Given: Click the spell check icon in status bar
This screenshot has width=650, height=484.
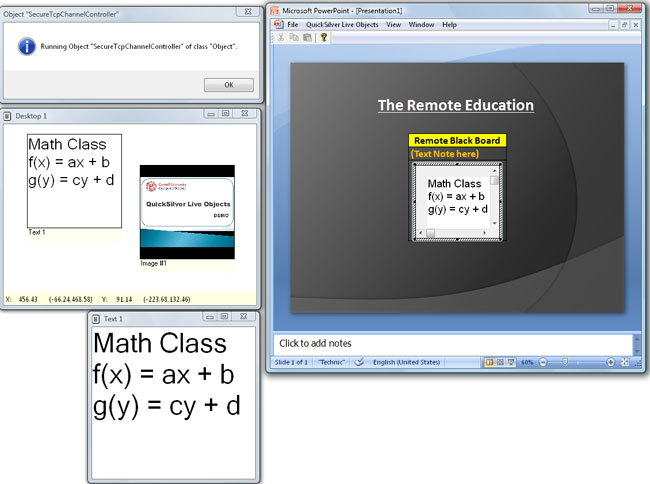Looking at the screenshot, I should click(358, 363).
